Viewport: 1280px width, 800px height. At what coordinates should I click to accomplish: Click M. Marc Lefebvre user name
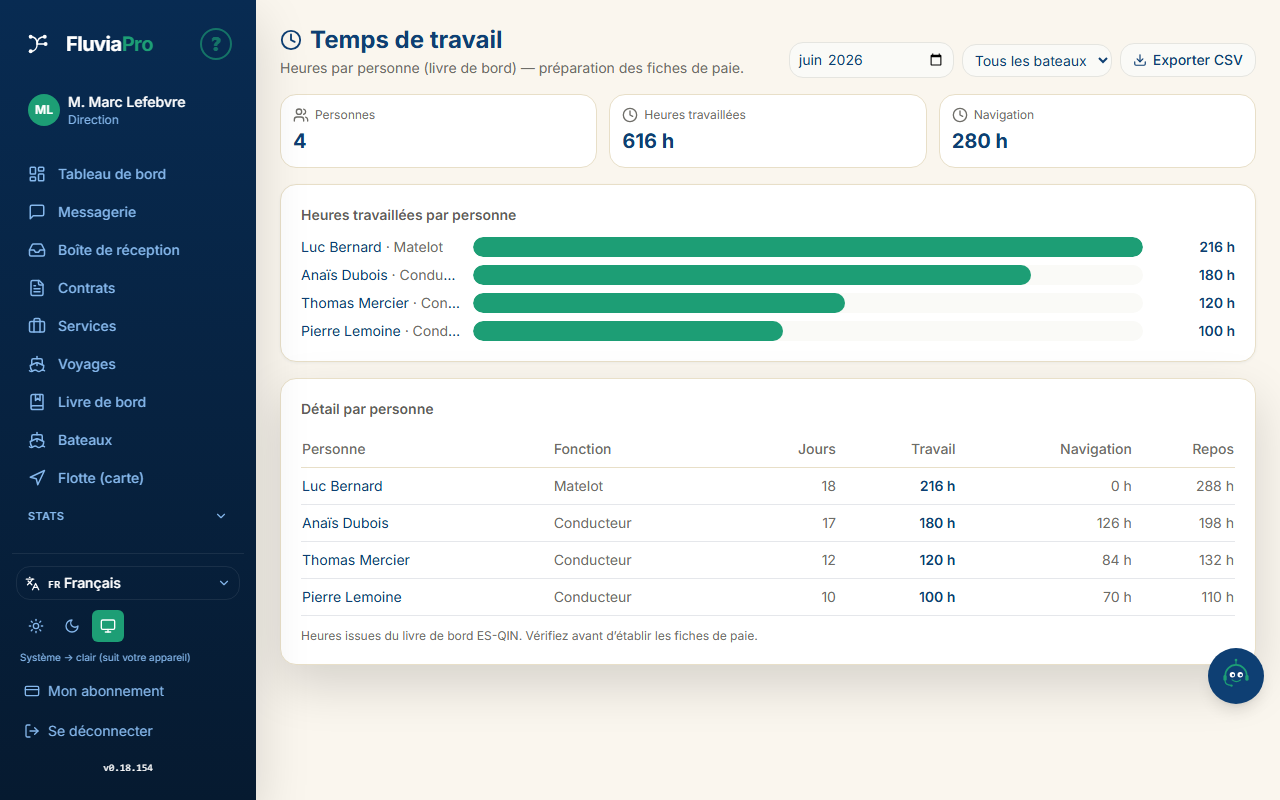click(x=126, y=102)
